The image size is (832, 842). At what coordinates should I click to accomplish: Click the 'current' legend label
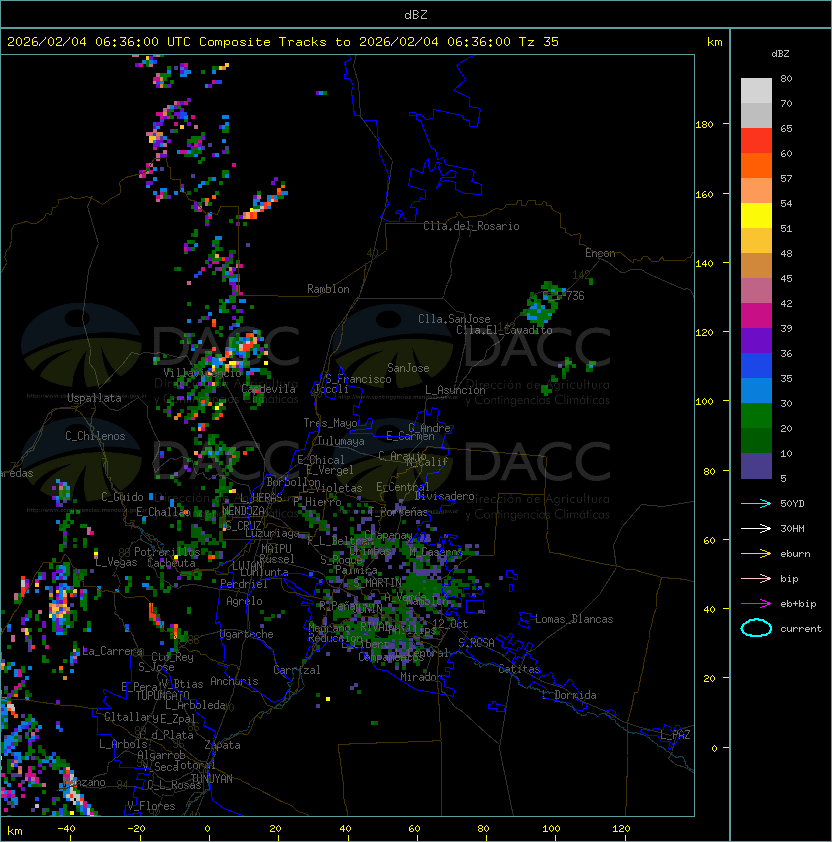801,629
